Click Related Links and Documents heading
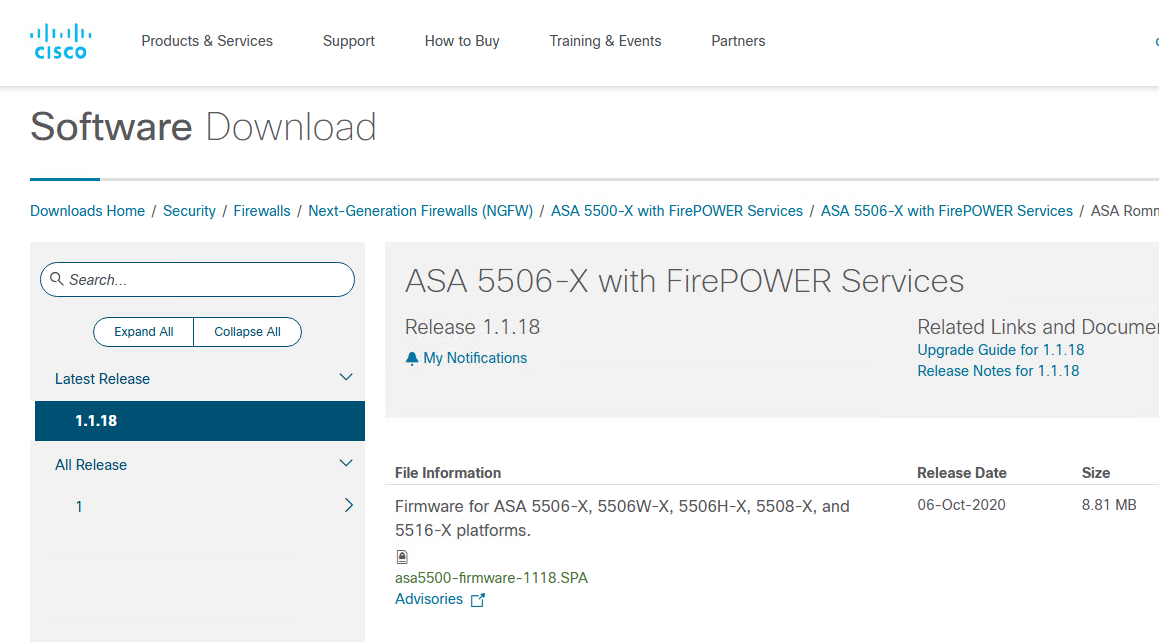 point(1038,327)
